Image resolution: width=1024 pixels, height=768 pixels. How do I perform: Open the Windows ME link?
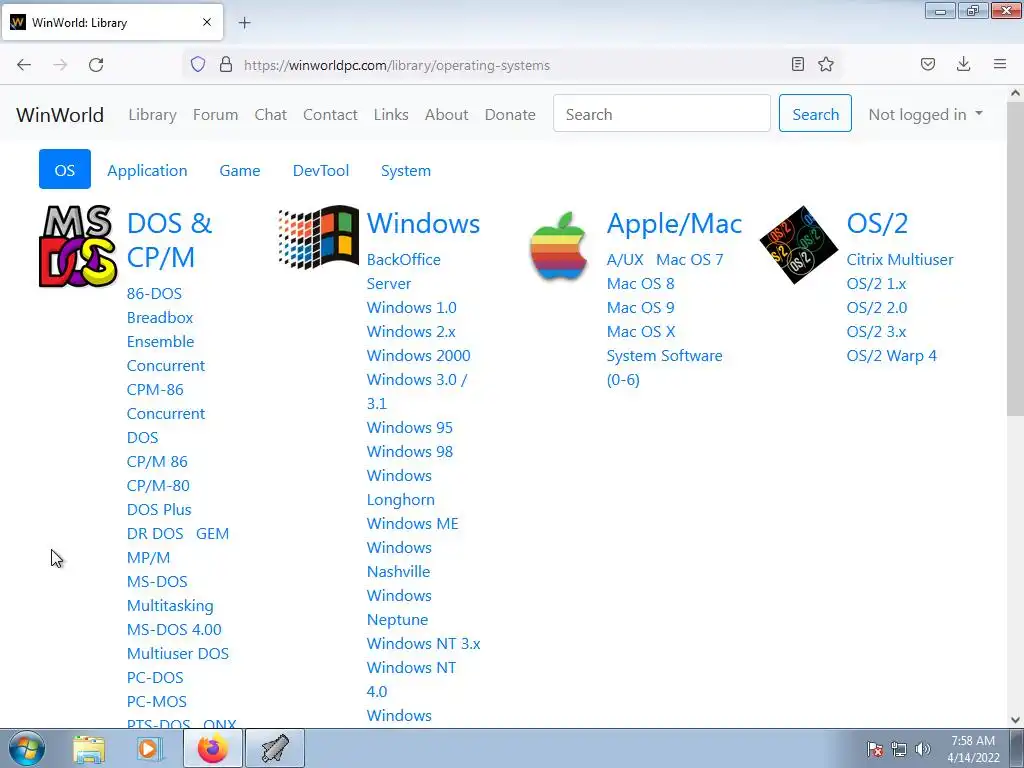[x=413, y=524]
